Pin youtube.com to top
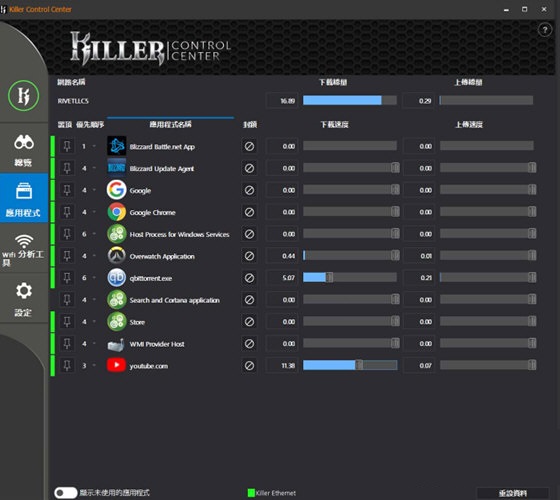The height and width of the screenshot is (500, 560). click(x=67, y=365)
